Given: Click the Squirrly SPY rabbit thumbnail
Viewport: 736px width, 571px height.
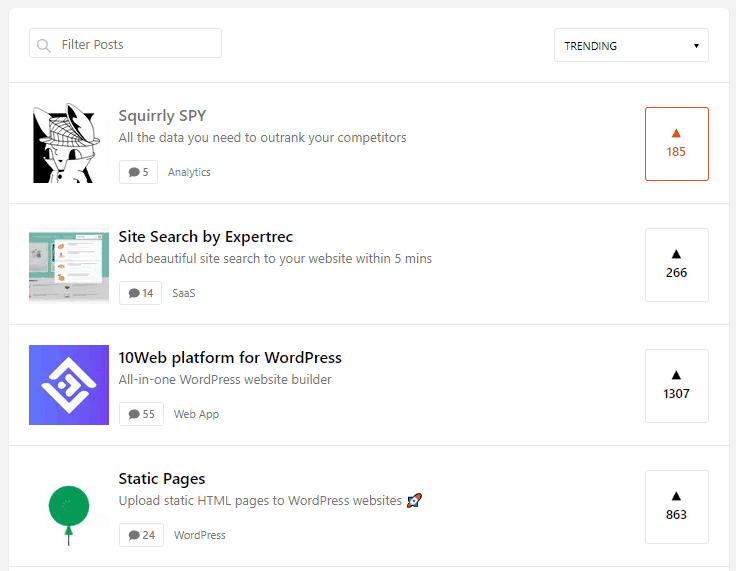Looking at the screenshot, I should [69, 143].
